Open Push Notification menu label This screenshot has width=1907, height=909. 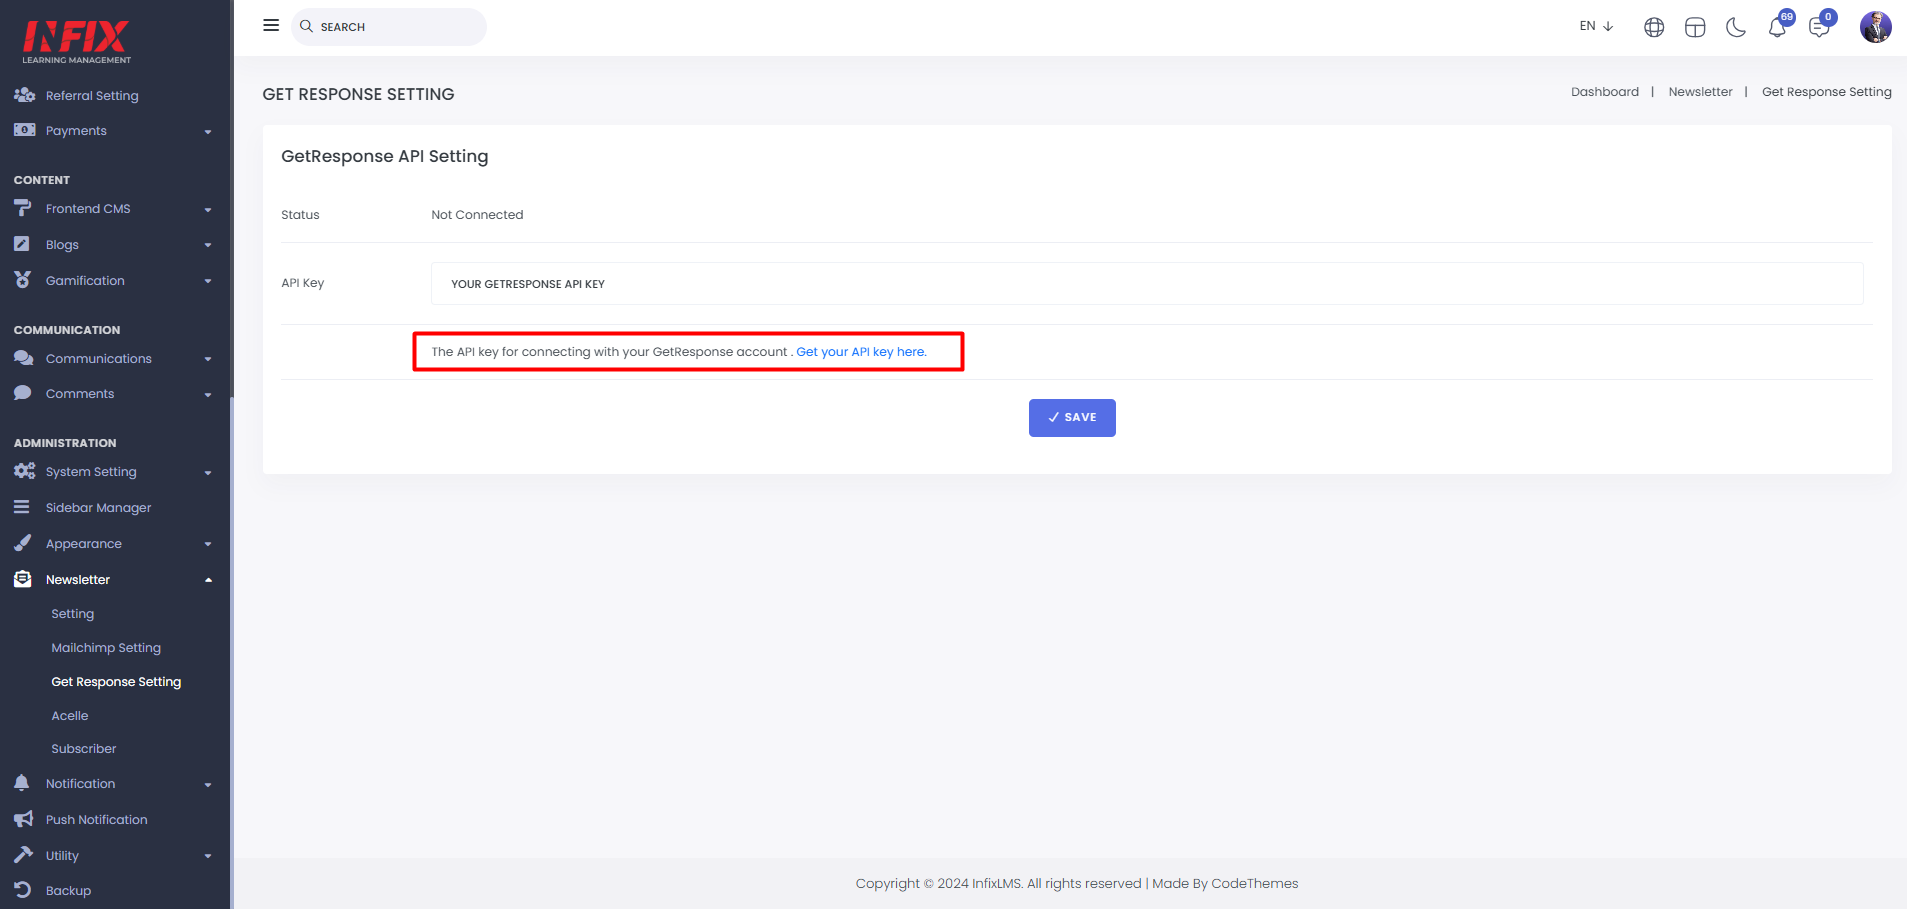coord(96,820)
